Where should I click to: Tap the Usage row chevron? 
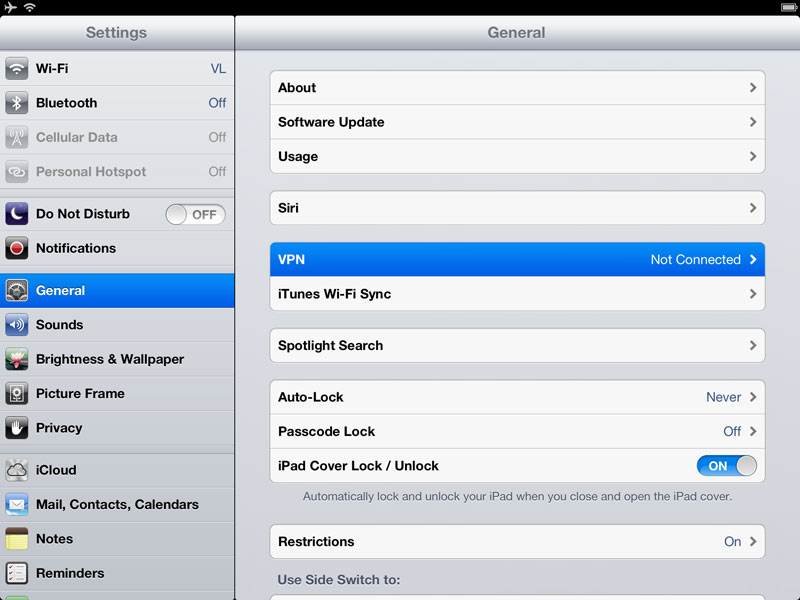pyautogui.click(x=753, y=156)
